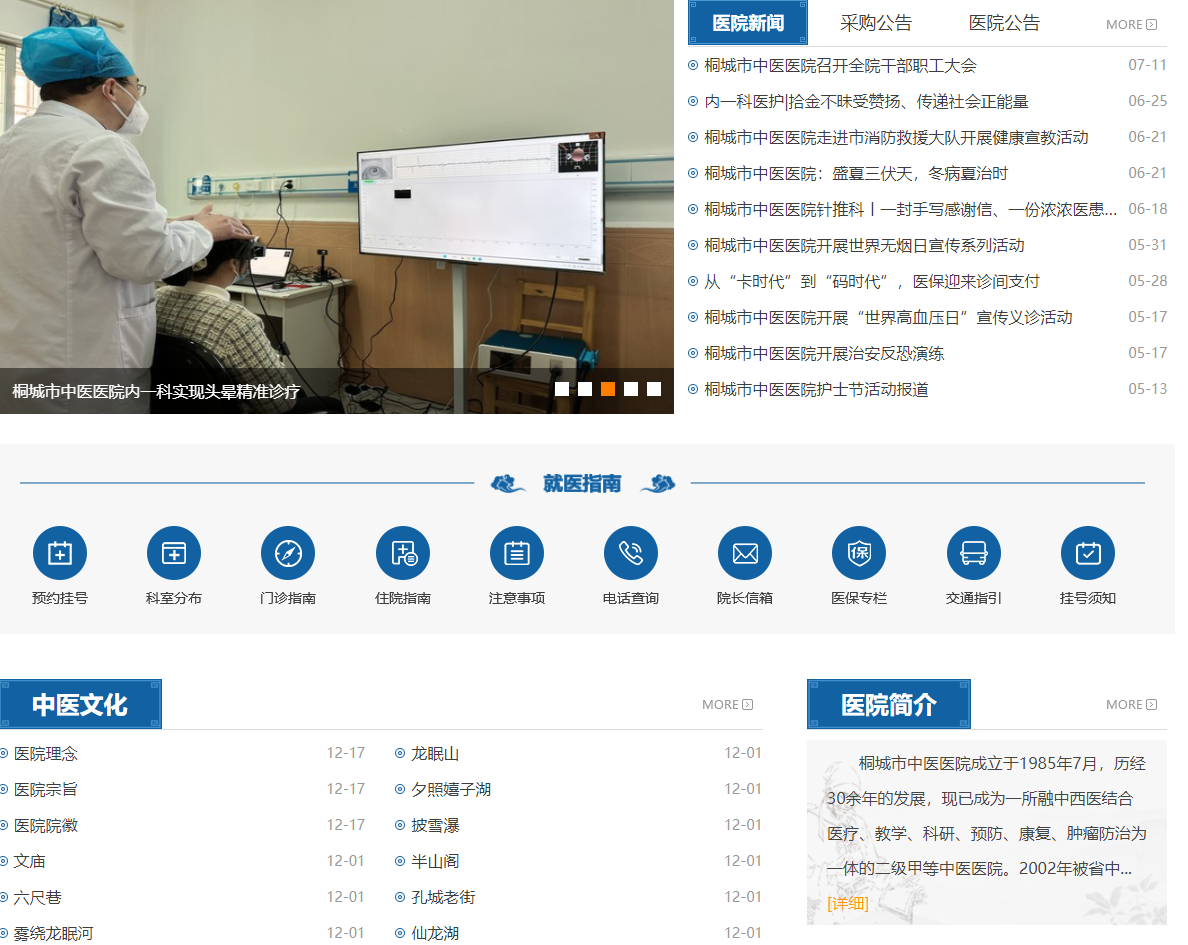Open MORE link beside 医院简介
The width and height of the screenshot is (1188, 945).
click(x=1131, y=704)
